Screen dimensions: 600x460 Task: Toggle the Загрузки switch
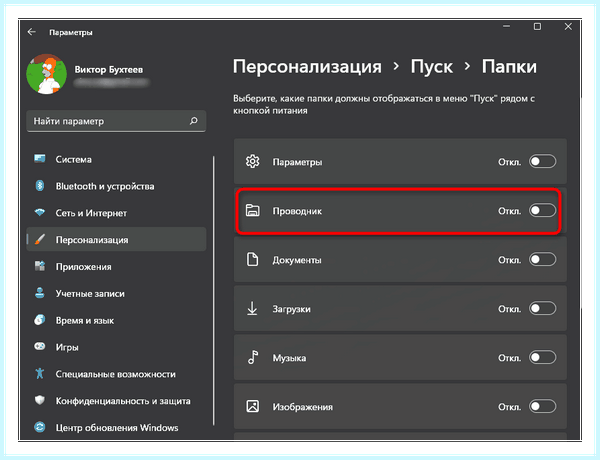[542, 308]
